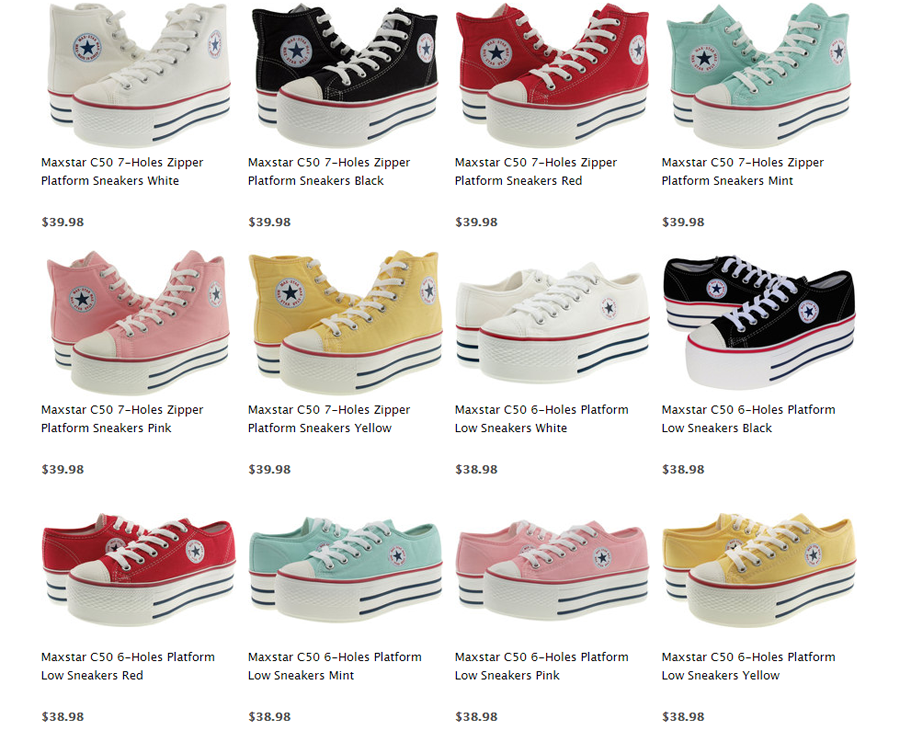Open the white low platform sneaker image
The image size is (900, 742).
[553, 323]
